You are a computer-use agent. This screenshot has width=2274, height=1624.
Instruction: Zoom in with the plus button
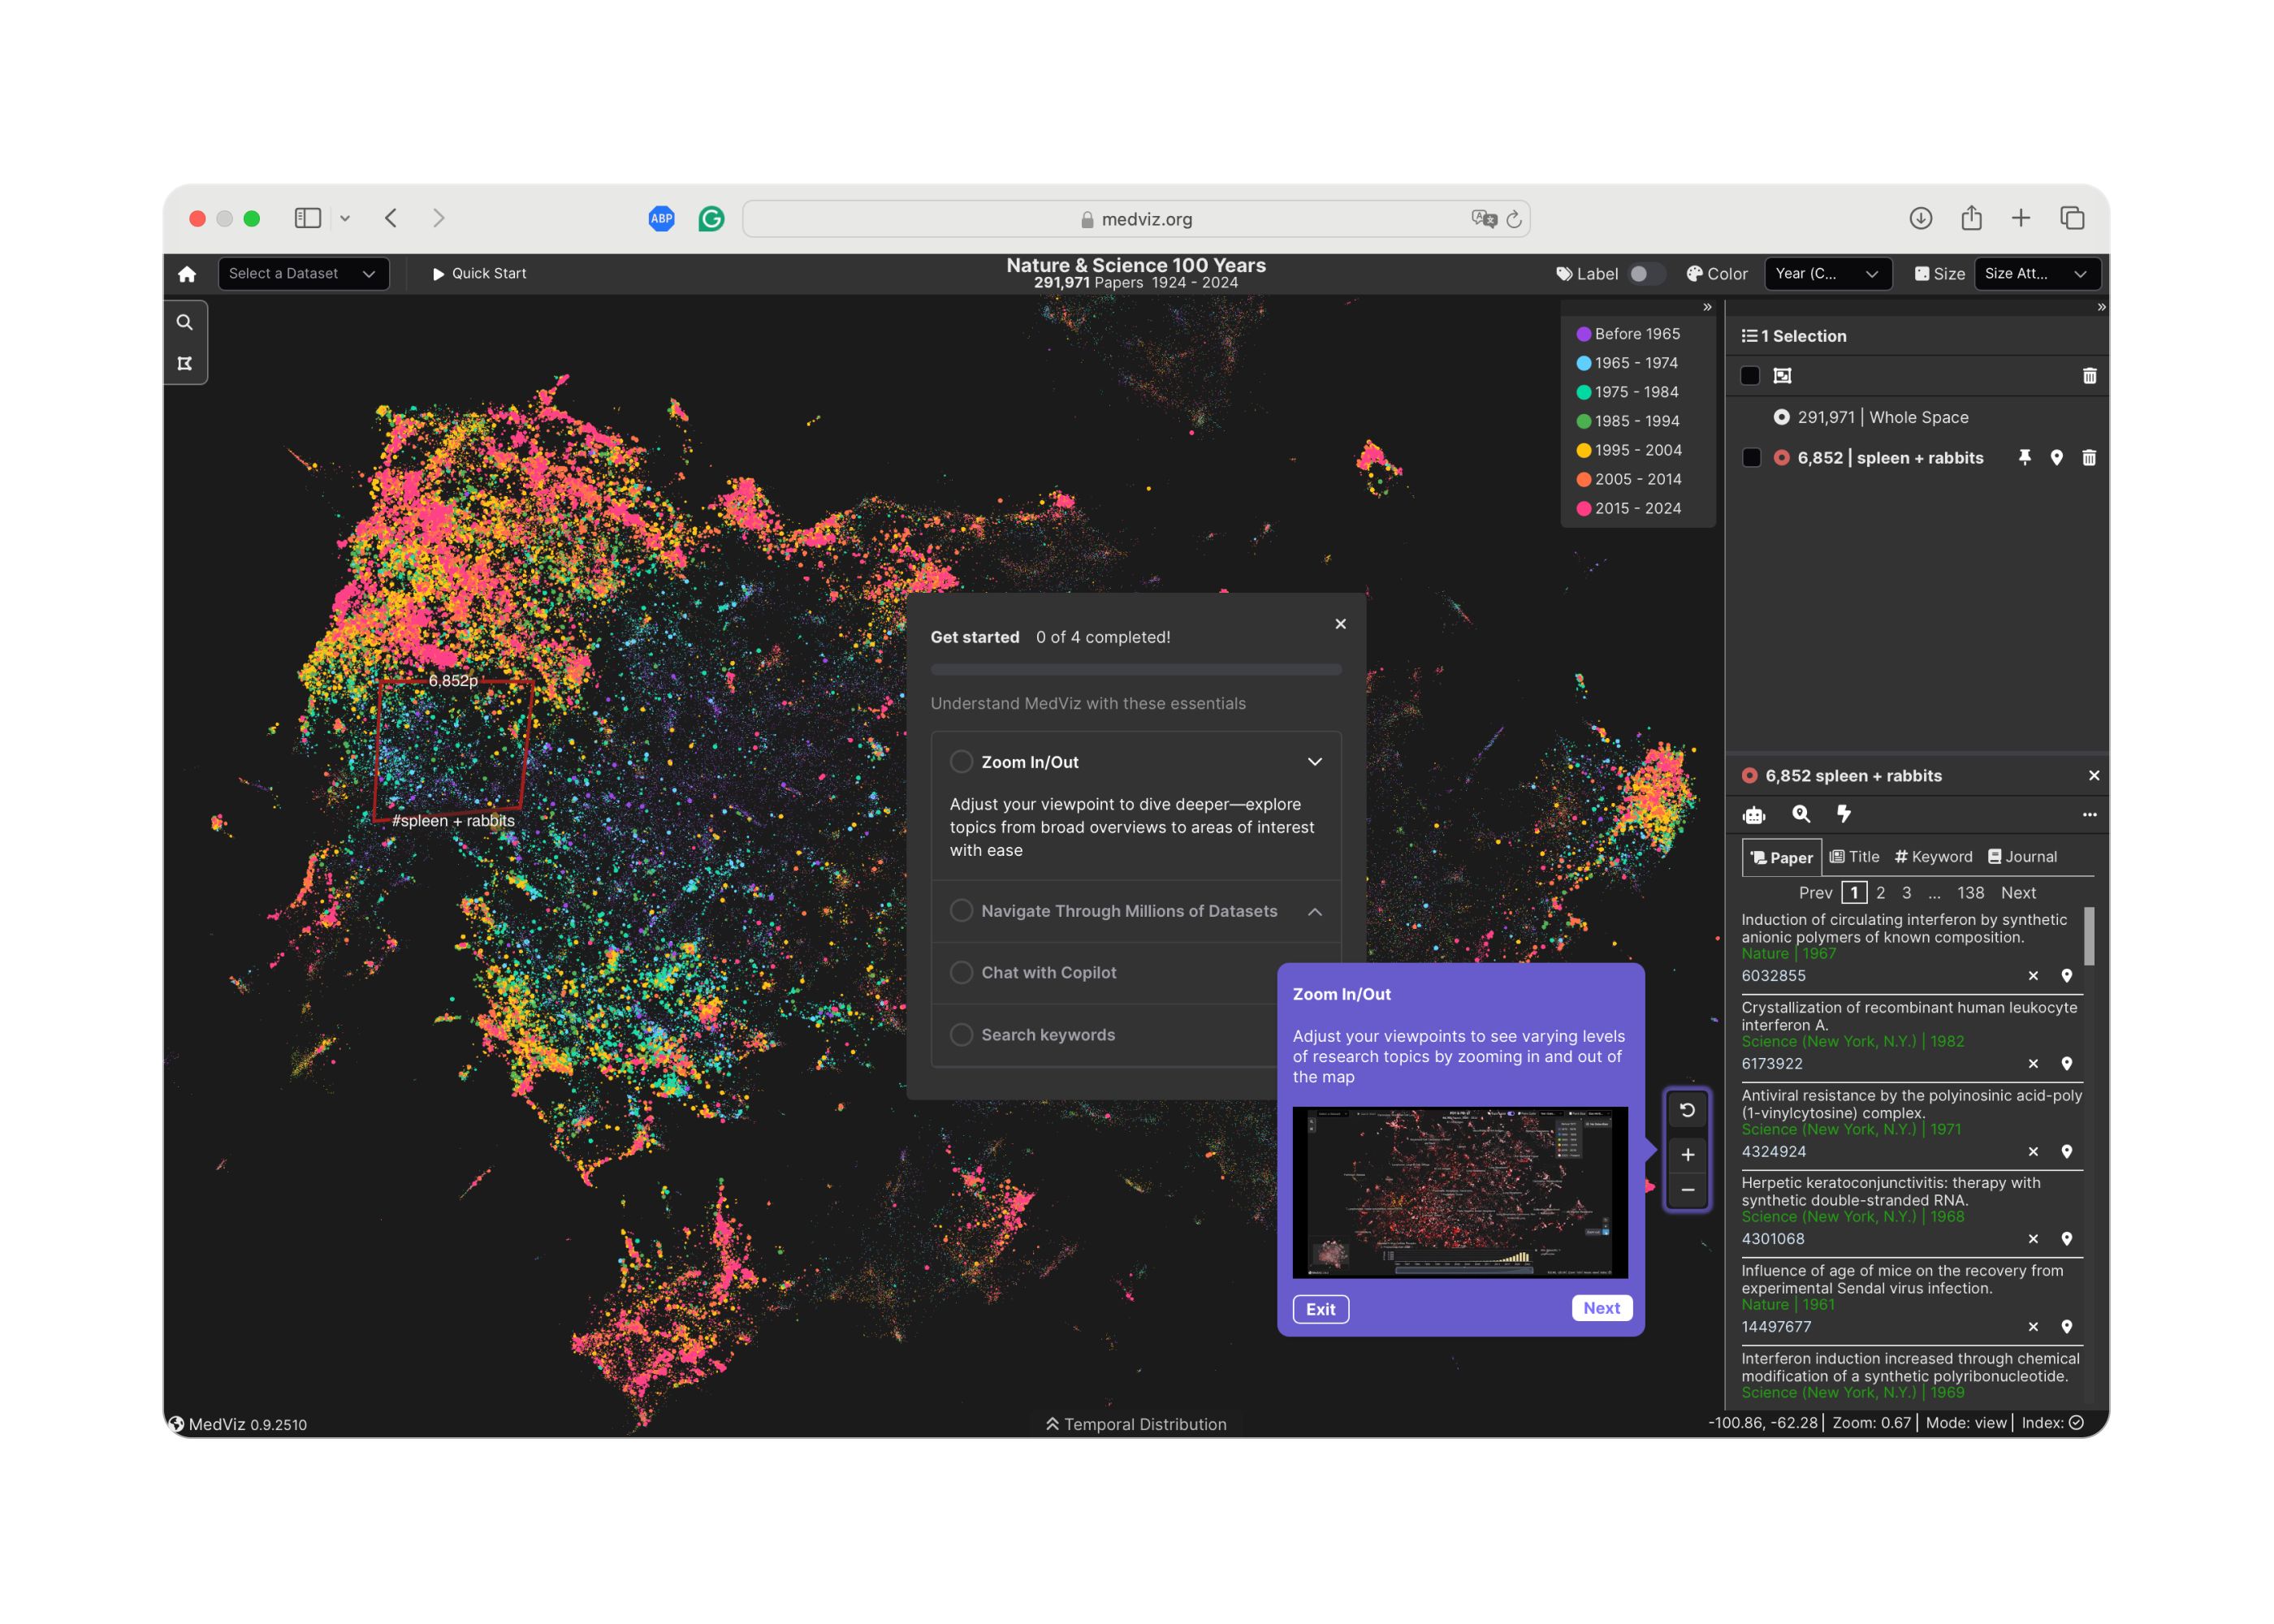pyautogui.click(x=1687, y=1155)
